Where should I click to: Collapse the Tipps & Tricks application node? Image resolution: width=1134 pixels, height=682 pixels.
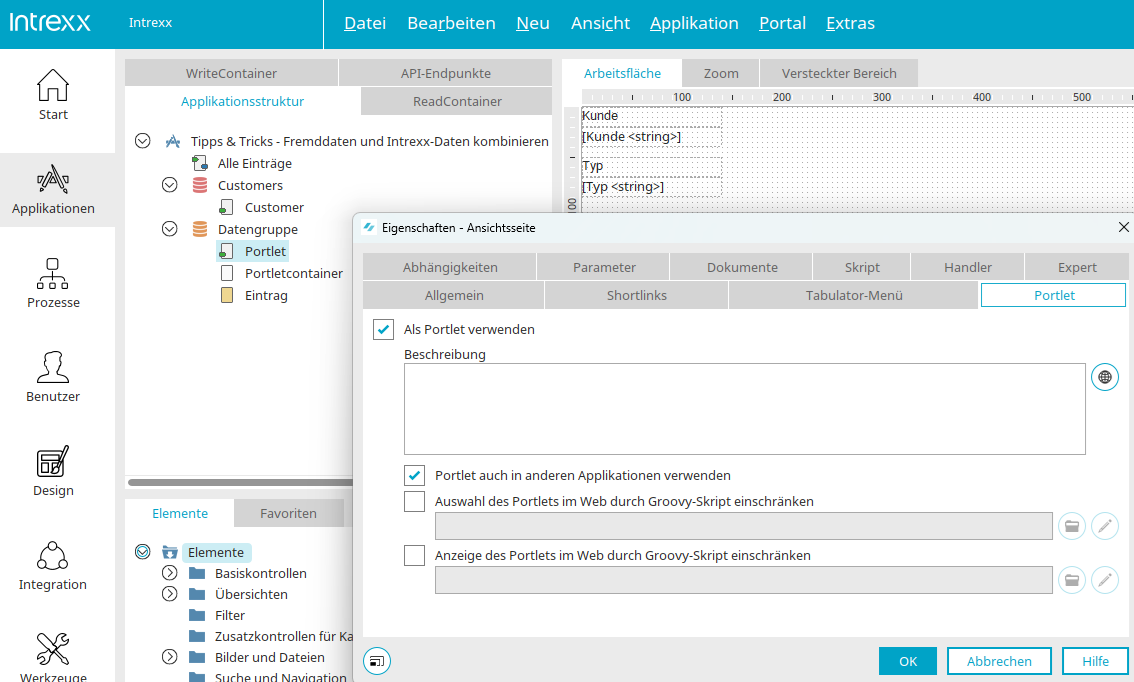point(142,141)
